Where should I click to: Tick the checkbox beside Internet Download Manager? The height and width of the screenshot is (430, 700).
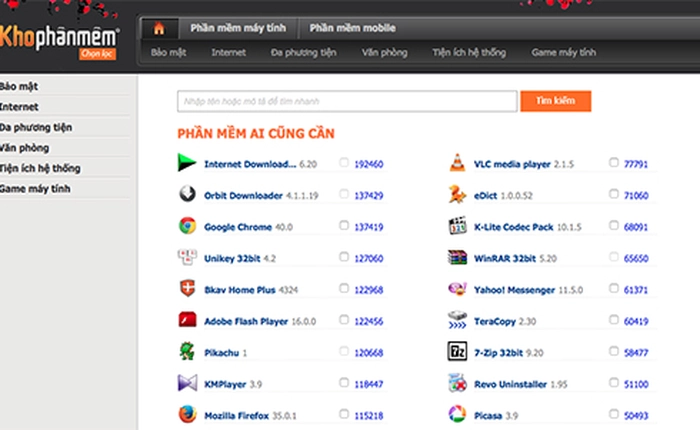[344, 163]
